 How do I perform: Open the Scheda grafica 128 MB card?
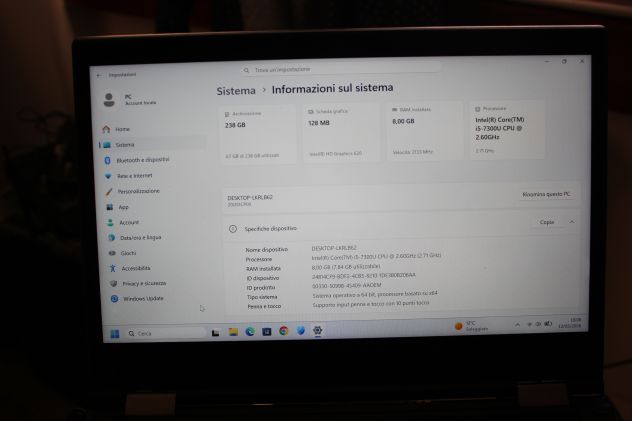point(341,132)
